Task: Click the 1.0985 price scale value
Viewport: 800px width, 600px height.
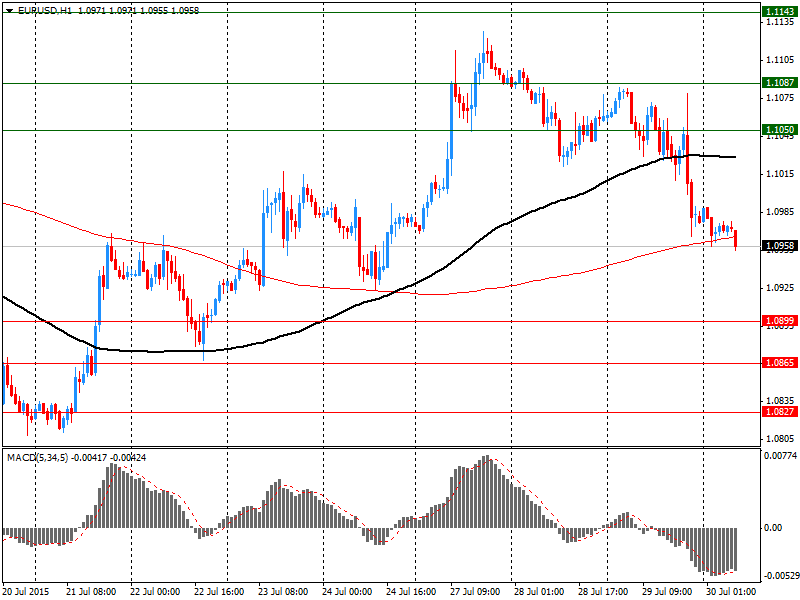Action: (x=780, y=212)
